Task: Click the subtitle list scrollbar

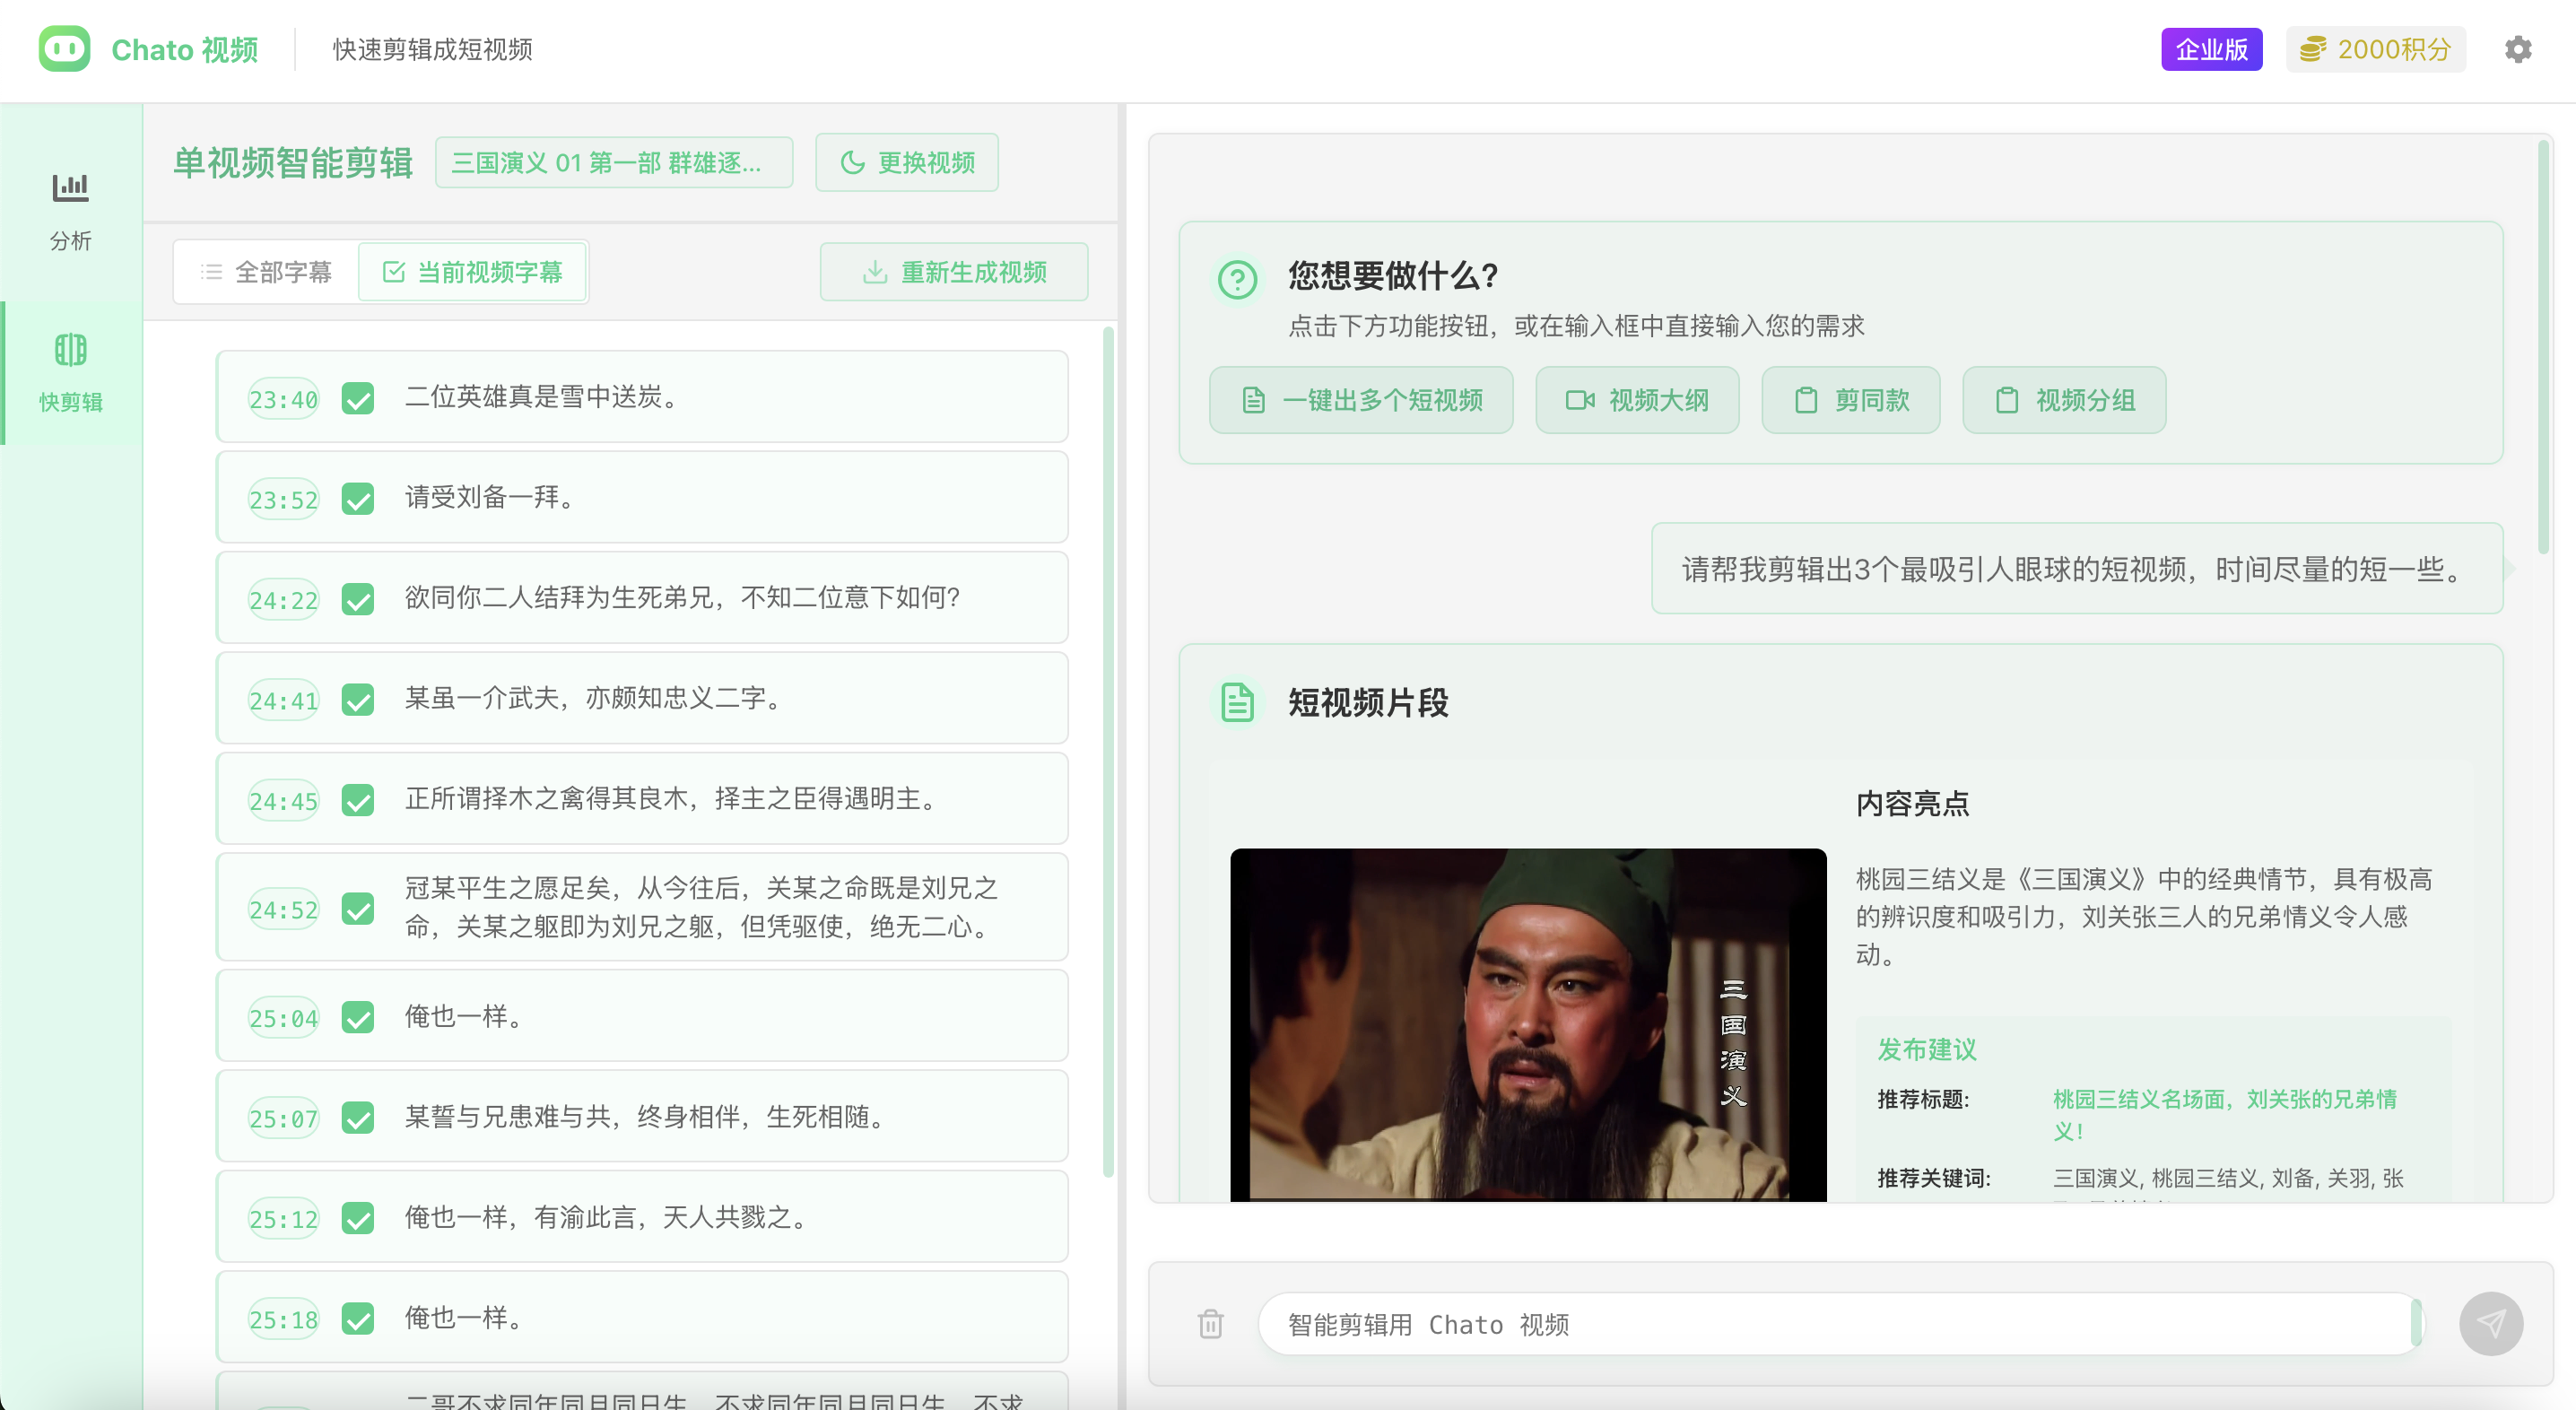Action: coord(1107,750)
